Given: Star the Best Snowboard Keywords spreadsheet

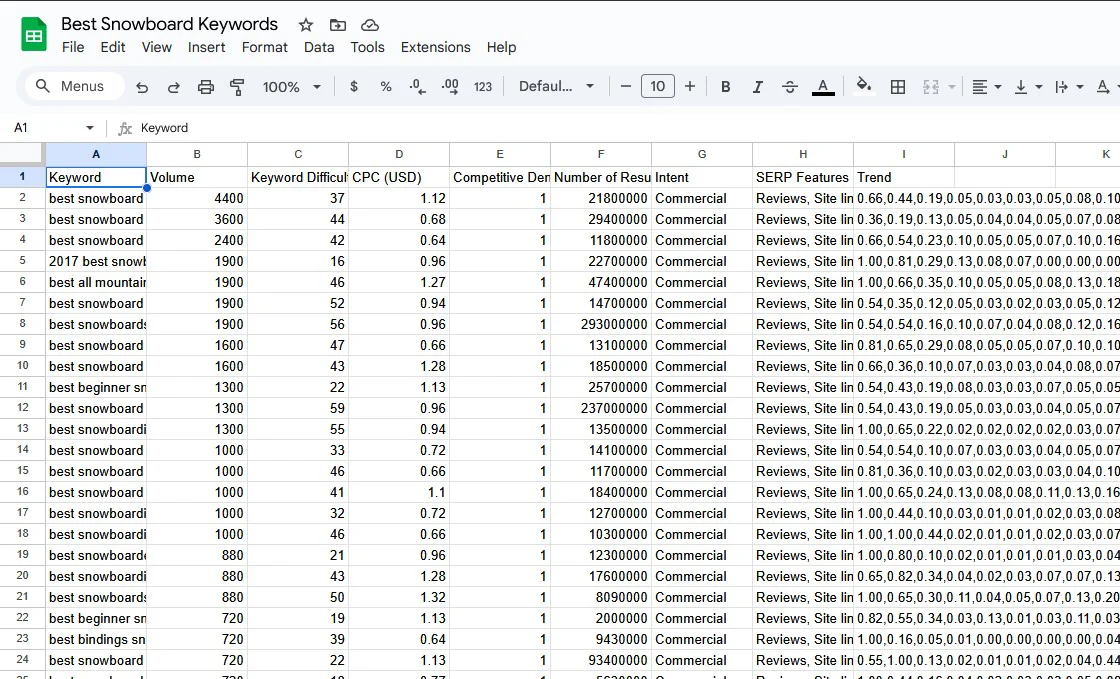Looking at the screenshot, I should [x=305, y=24].
